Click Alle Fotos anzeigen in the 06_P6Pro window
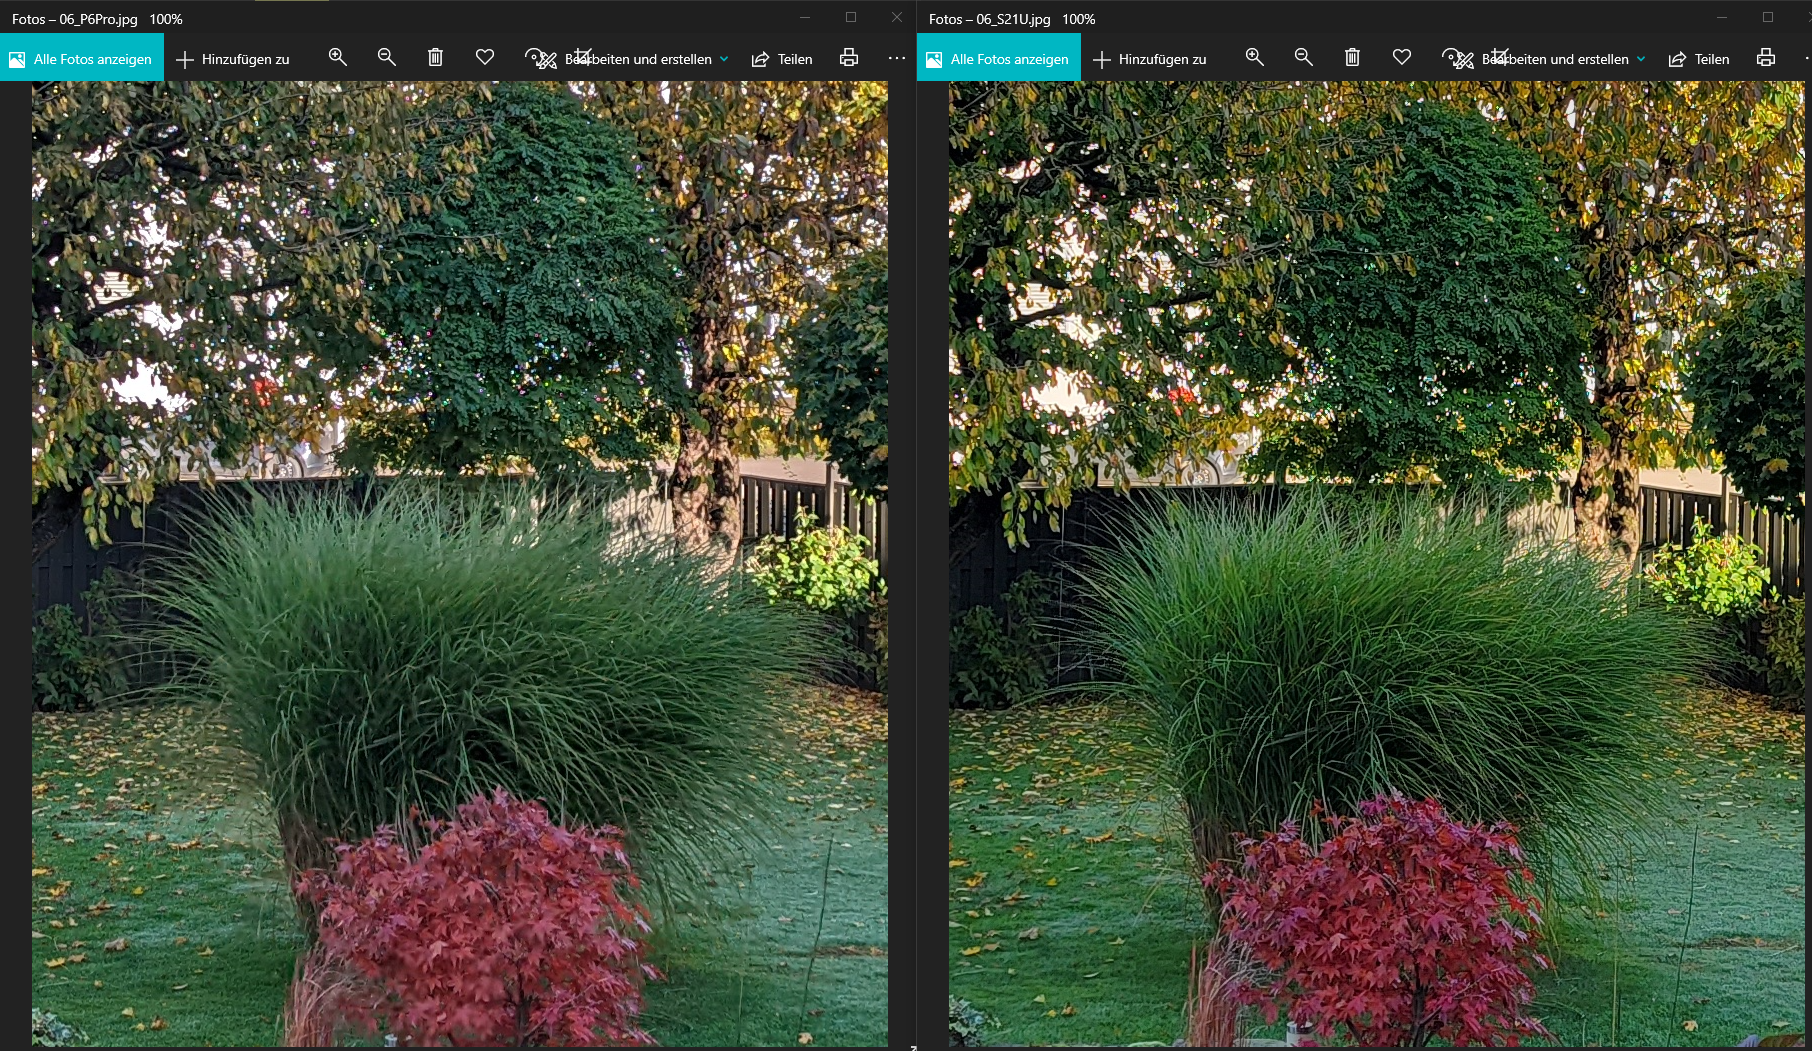This screenshot has height=1051, width=1812. point(82,59)
